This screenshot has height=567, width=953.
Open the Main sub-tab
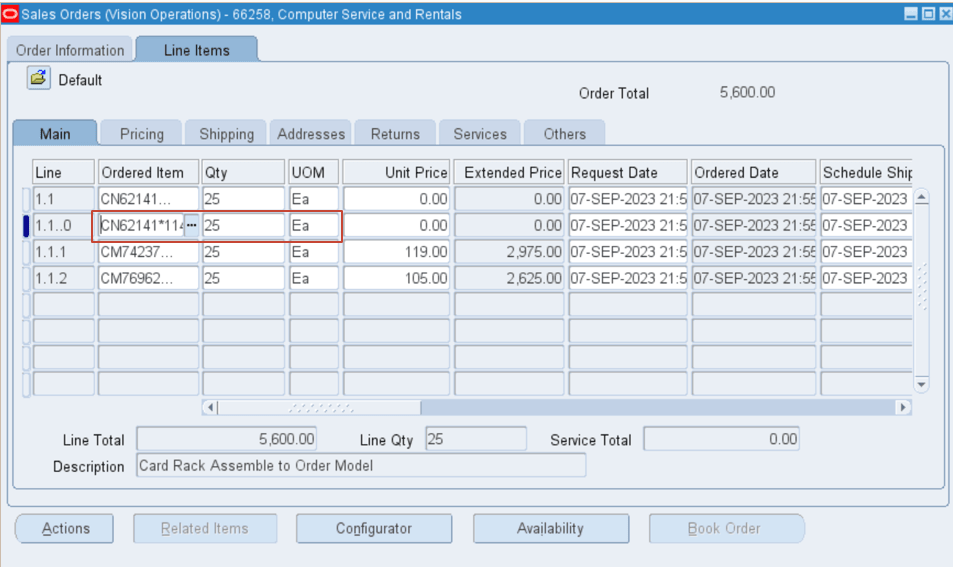tap(55, 134)
